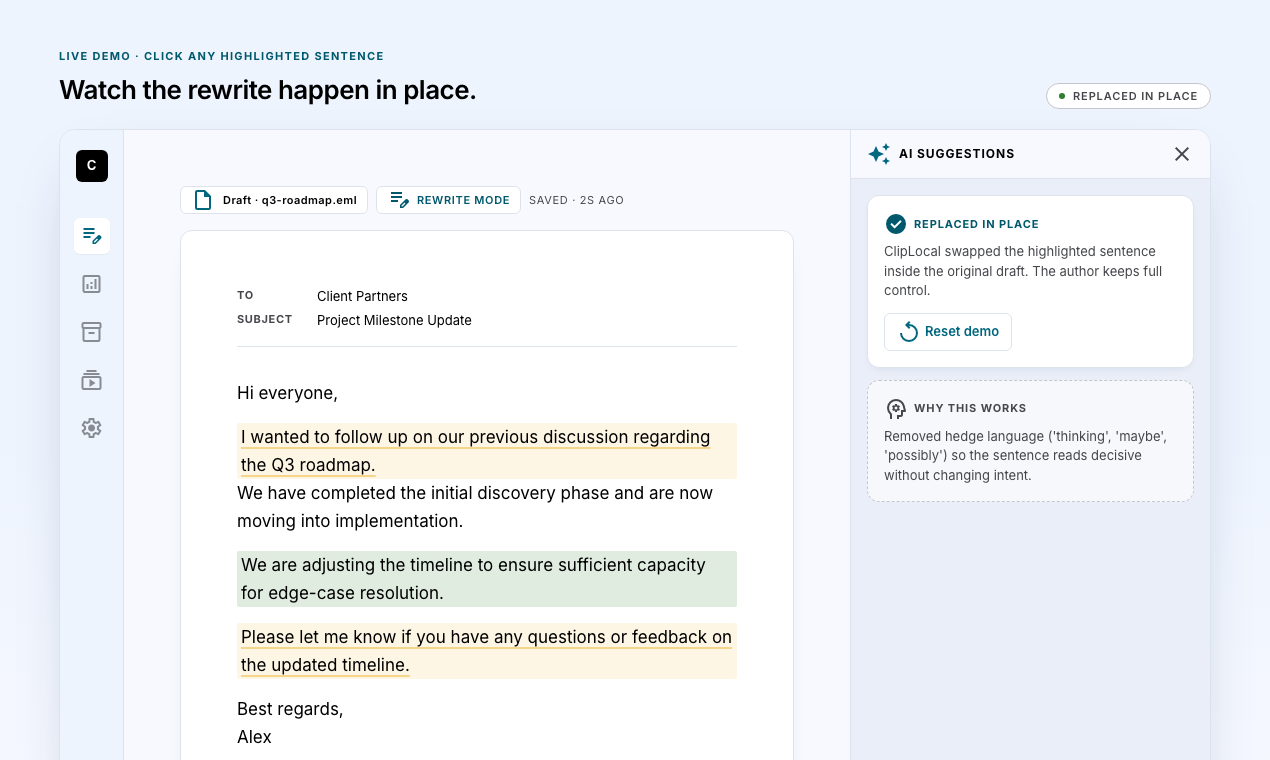
Task: Close the AI Suggestions panel
Action: click(1182, 154)
